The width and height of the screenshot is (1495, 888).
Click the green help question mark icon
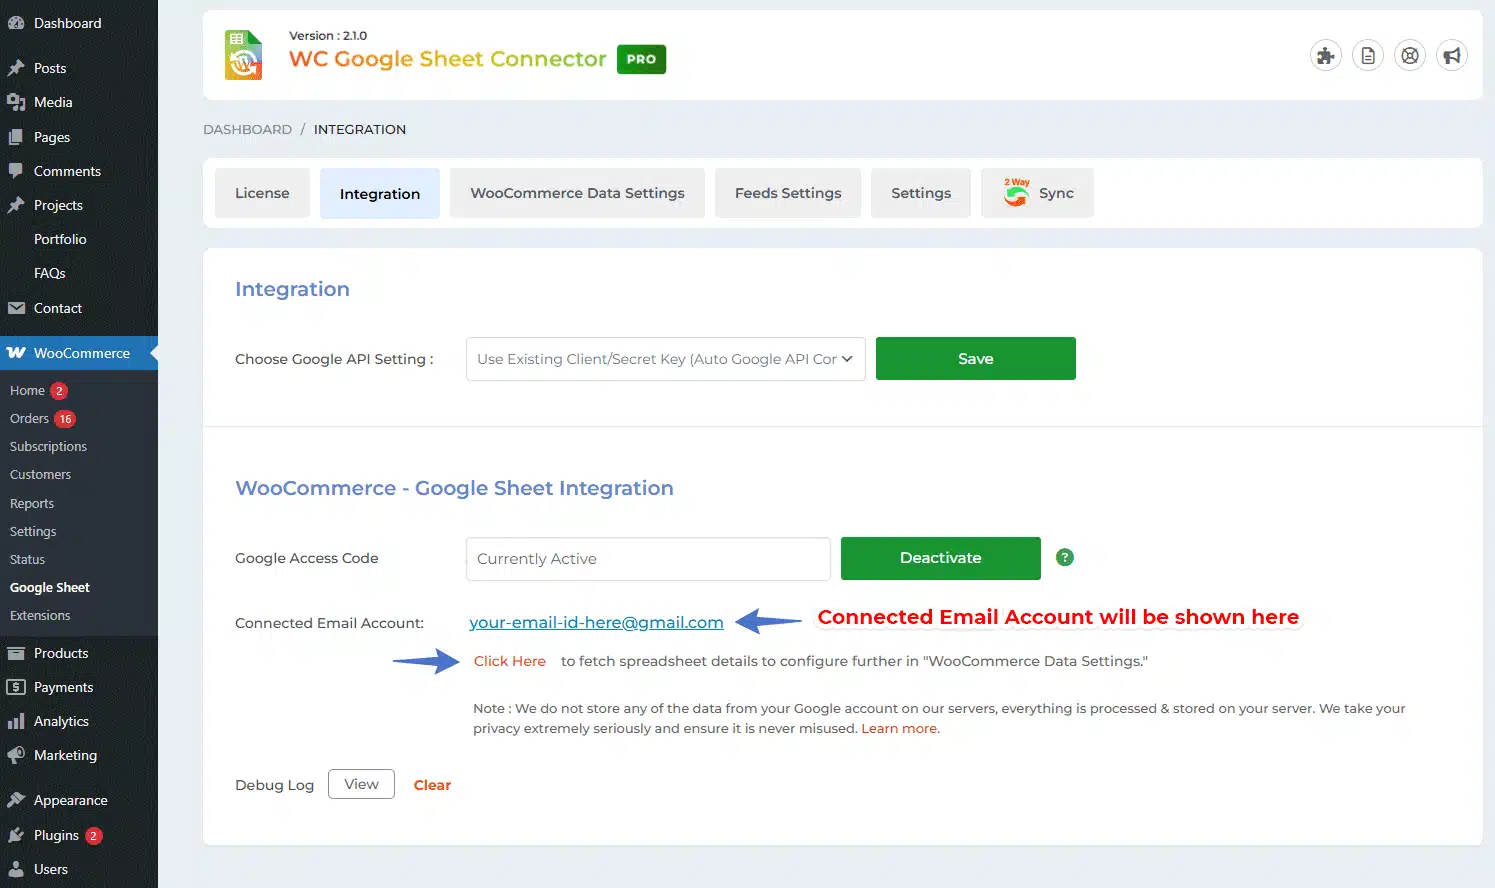1064,558
